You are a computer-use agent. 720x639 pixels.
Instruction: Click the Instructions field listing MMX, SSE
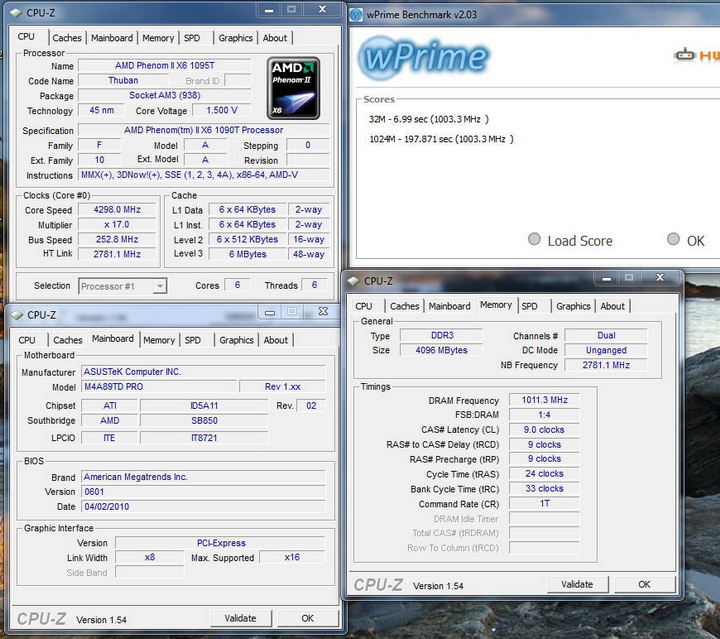(x=203, y=175)
